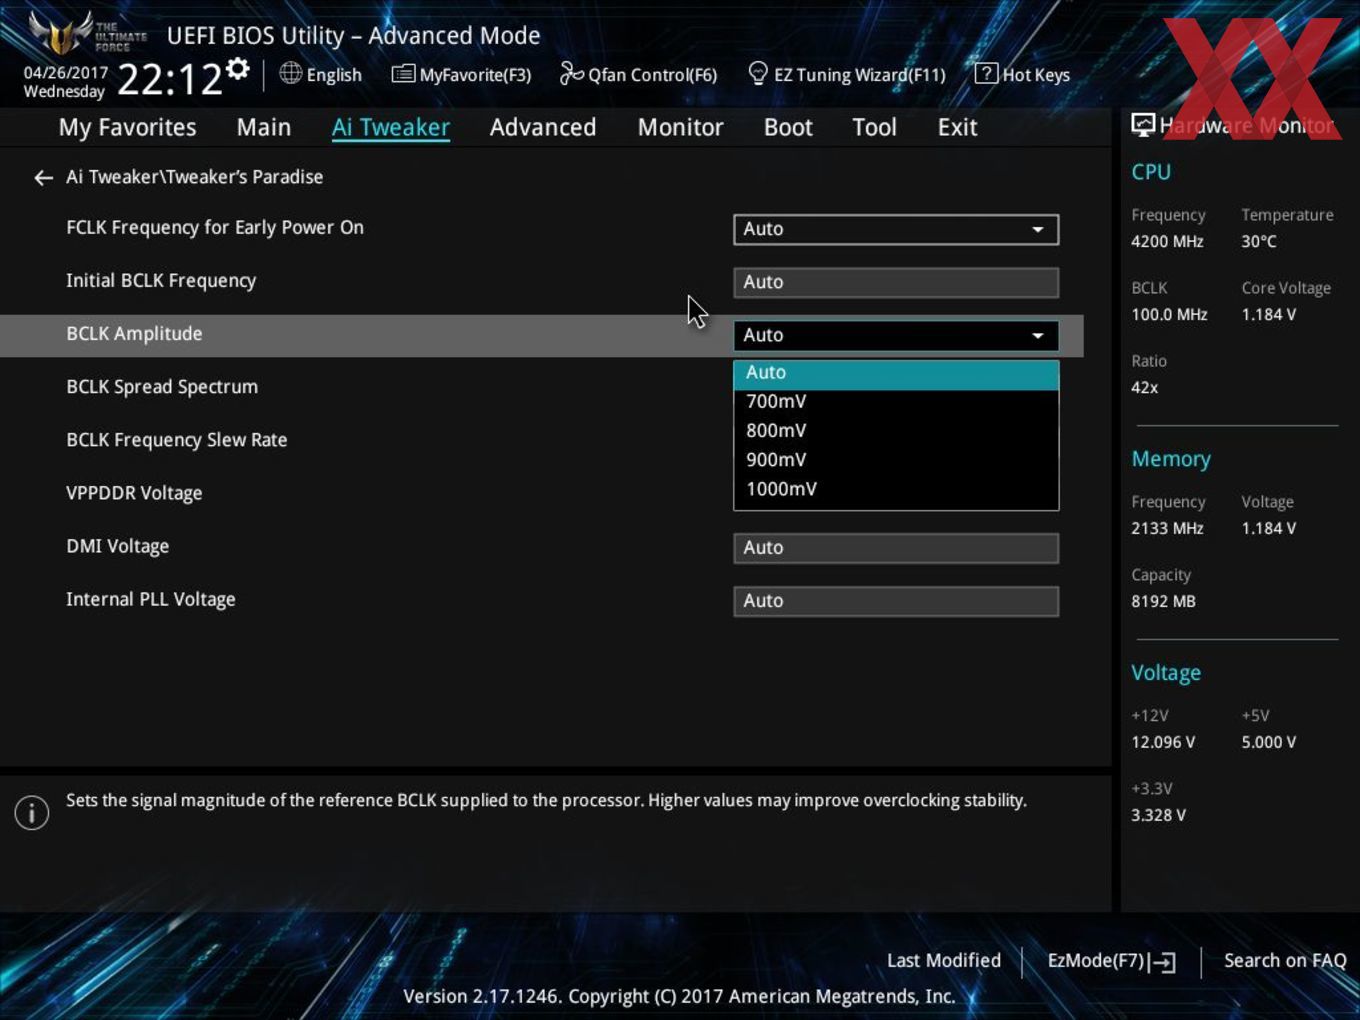Open Boot tab
Screen dimensions: 1360x1020
tap(788, 128)
